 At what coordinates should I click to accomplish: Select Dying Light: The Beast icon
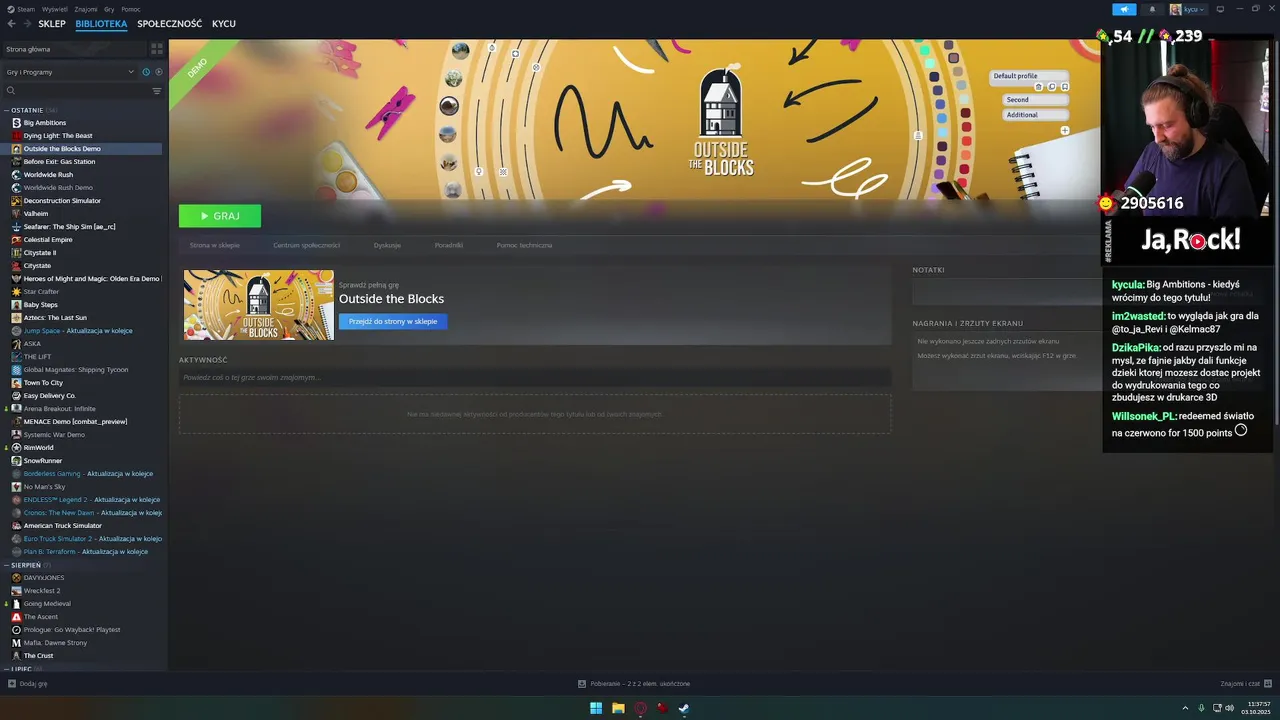coord(16,136)
